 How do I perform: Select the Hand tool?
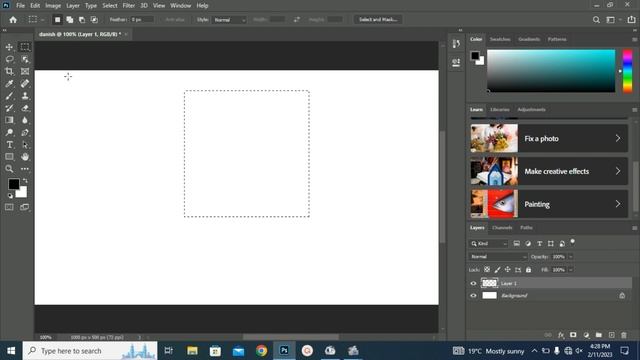25,157
